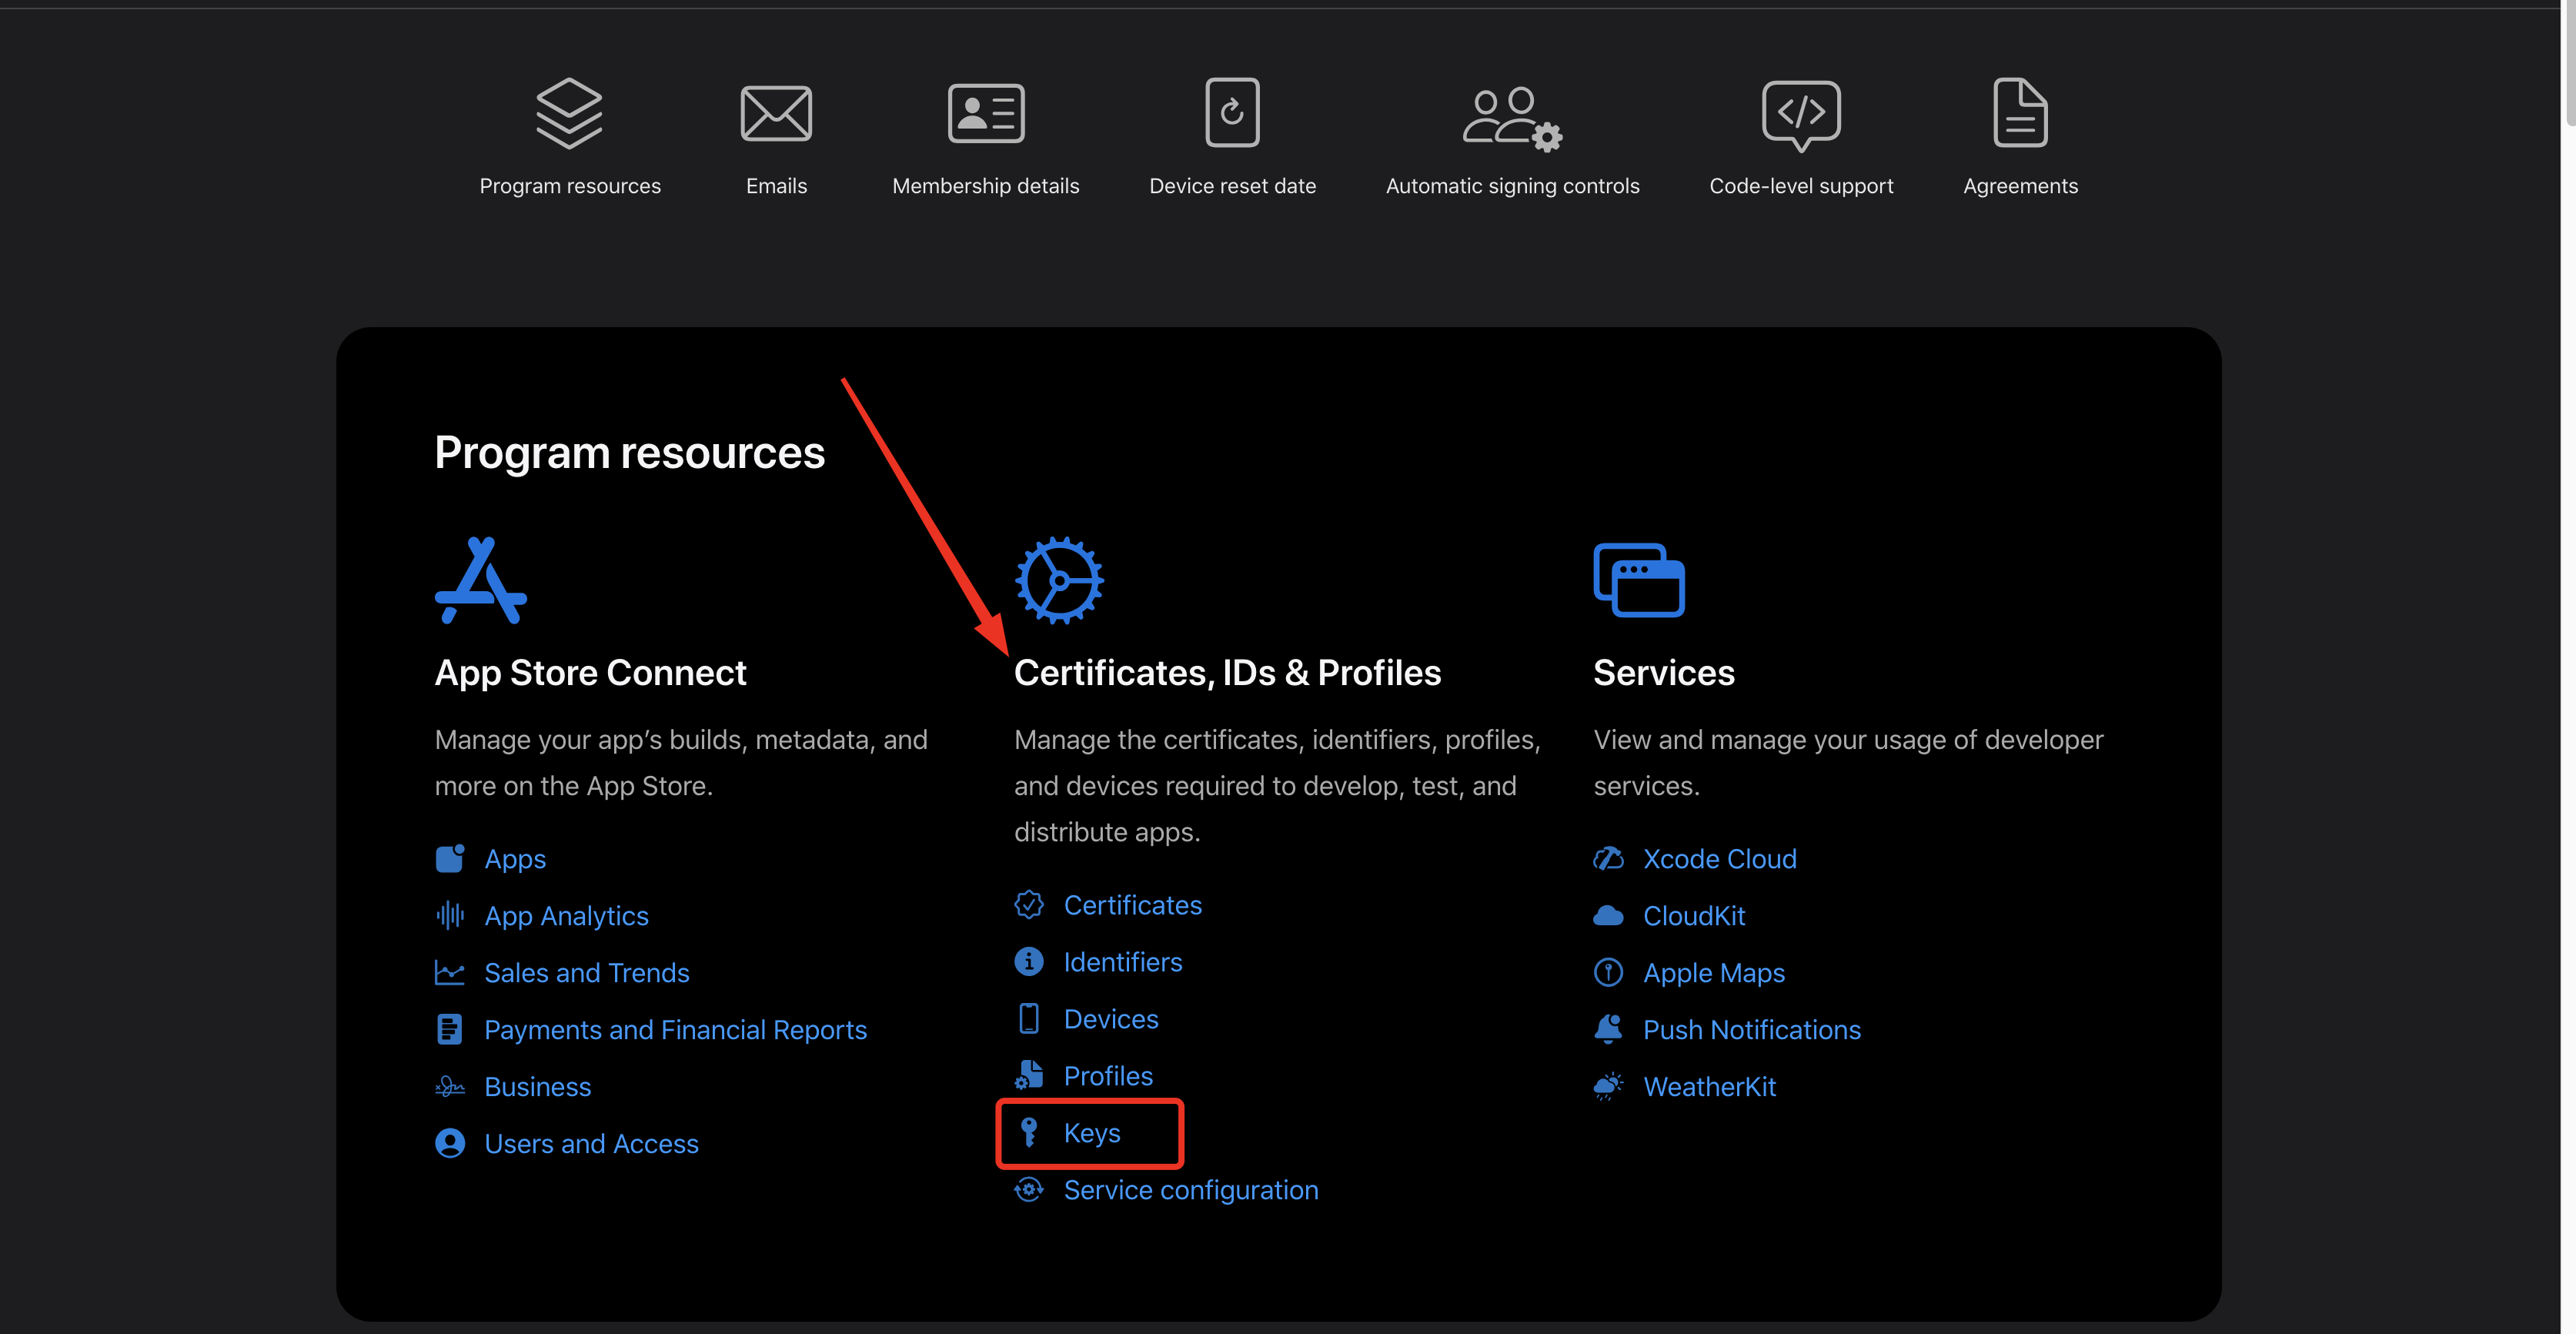The width and height of the screenshot is (2576, 1334).
Task: Go to the Devices link
Action: (1111, 1018)
